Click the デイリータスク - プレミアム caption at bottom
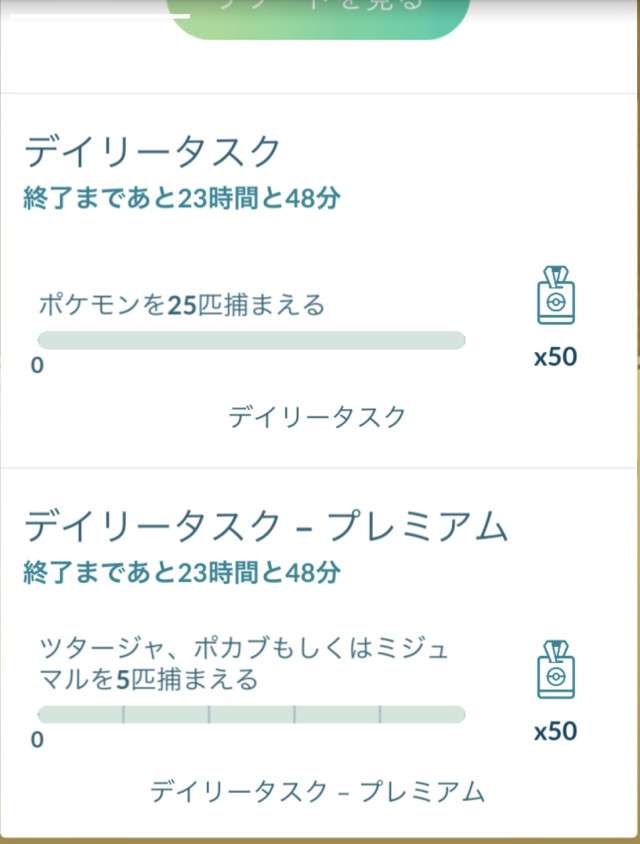640x844 pixels. pyautogui.click(x=317, y=792)
